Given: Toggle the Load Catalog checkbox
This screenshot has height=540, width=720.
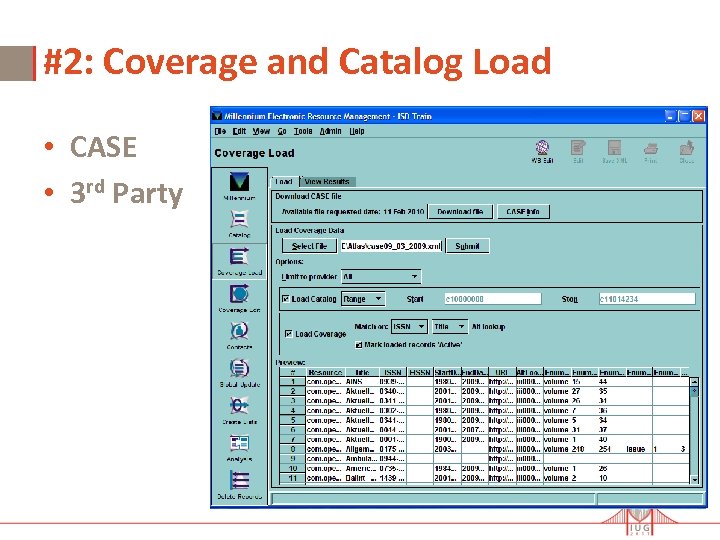Looking at the screenshot, I should click(x=286, y=299).
